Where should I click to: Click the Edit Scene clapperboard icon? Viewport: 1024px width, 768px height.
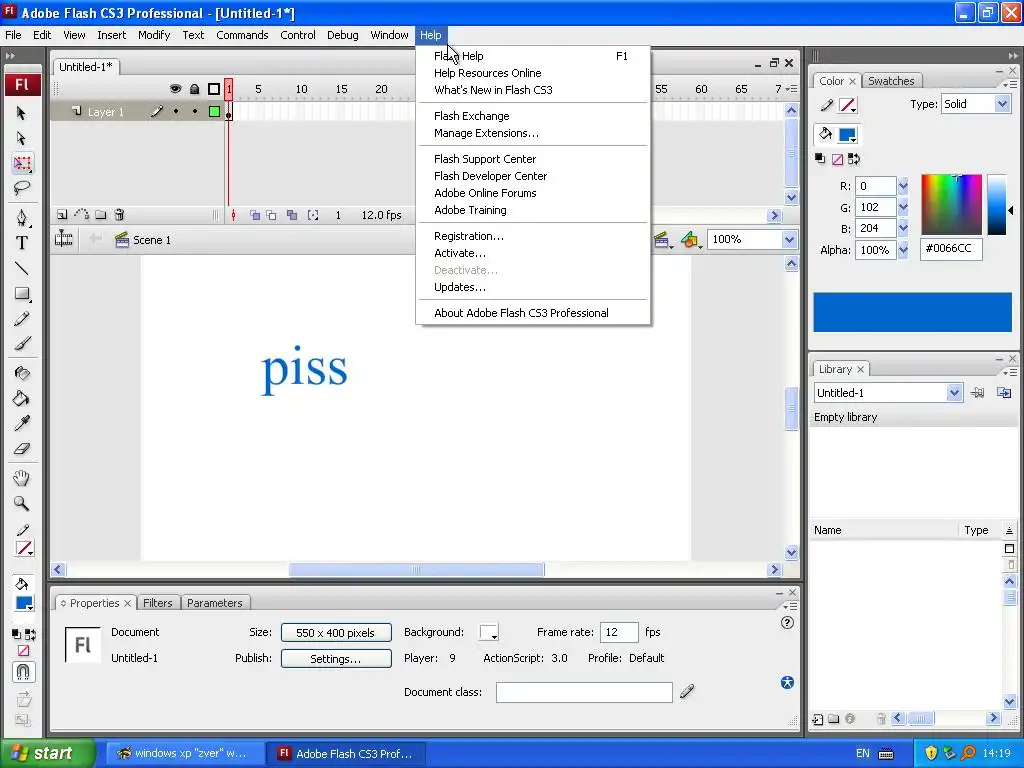[x=663, y=240]
